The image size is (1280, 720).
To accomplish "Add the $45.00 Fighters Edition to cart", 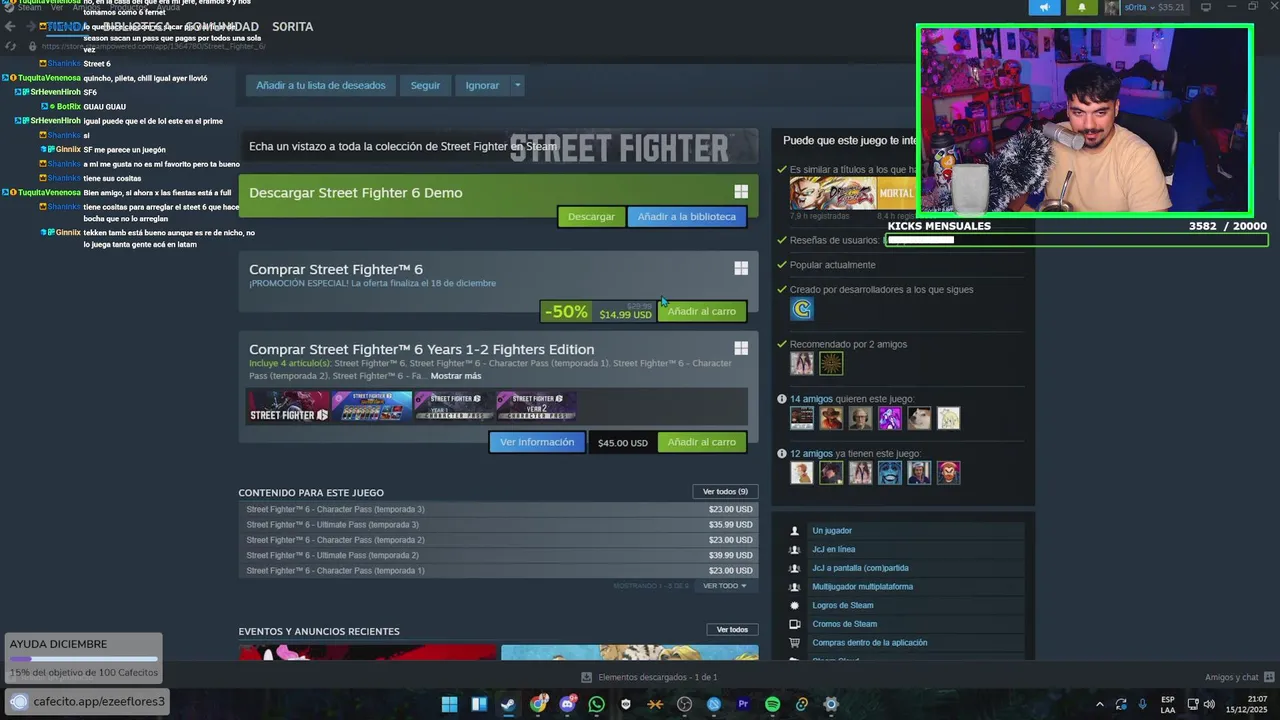I will coord(702,442).
